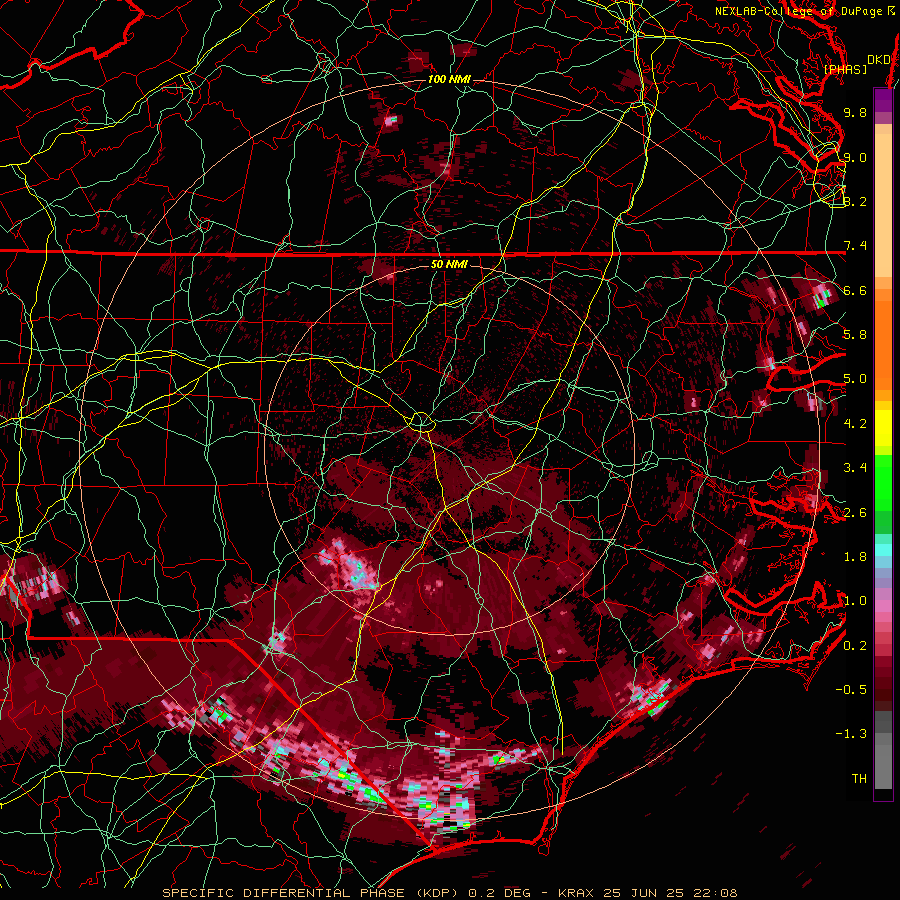Click the 1.0 legend value
900x900 pixels.
click(x=855, y=601)
